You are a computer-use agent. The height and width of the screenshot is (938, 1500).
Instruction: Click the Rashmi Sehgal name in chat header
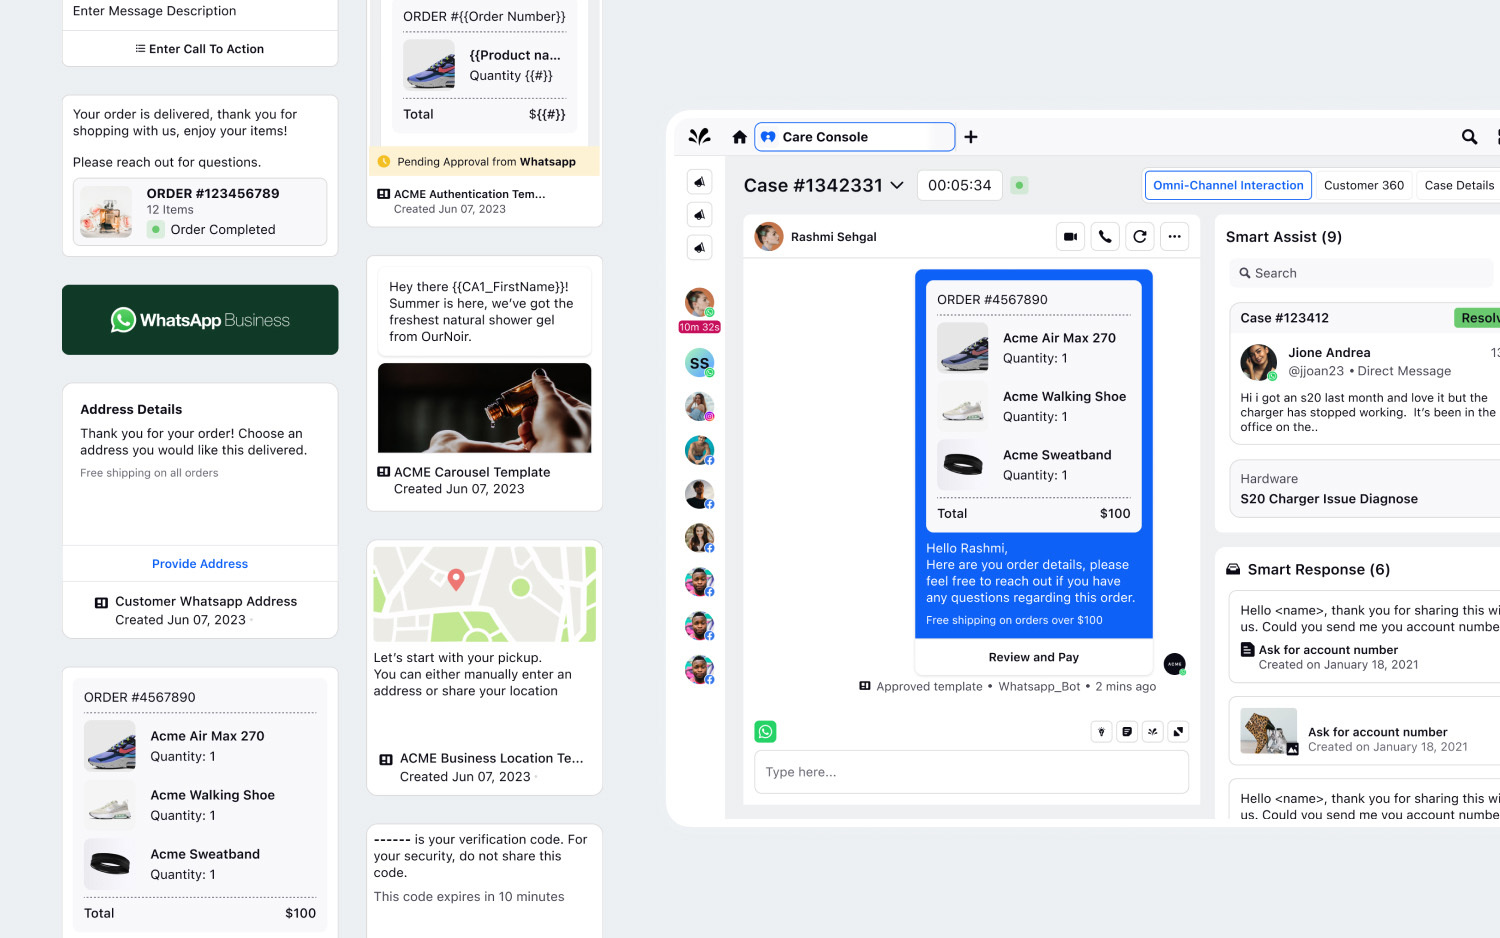tap(834, 237)
